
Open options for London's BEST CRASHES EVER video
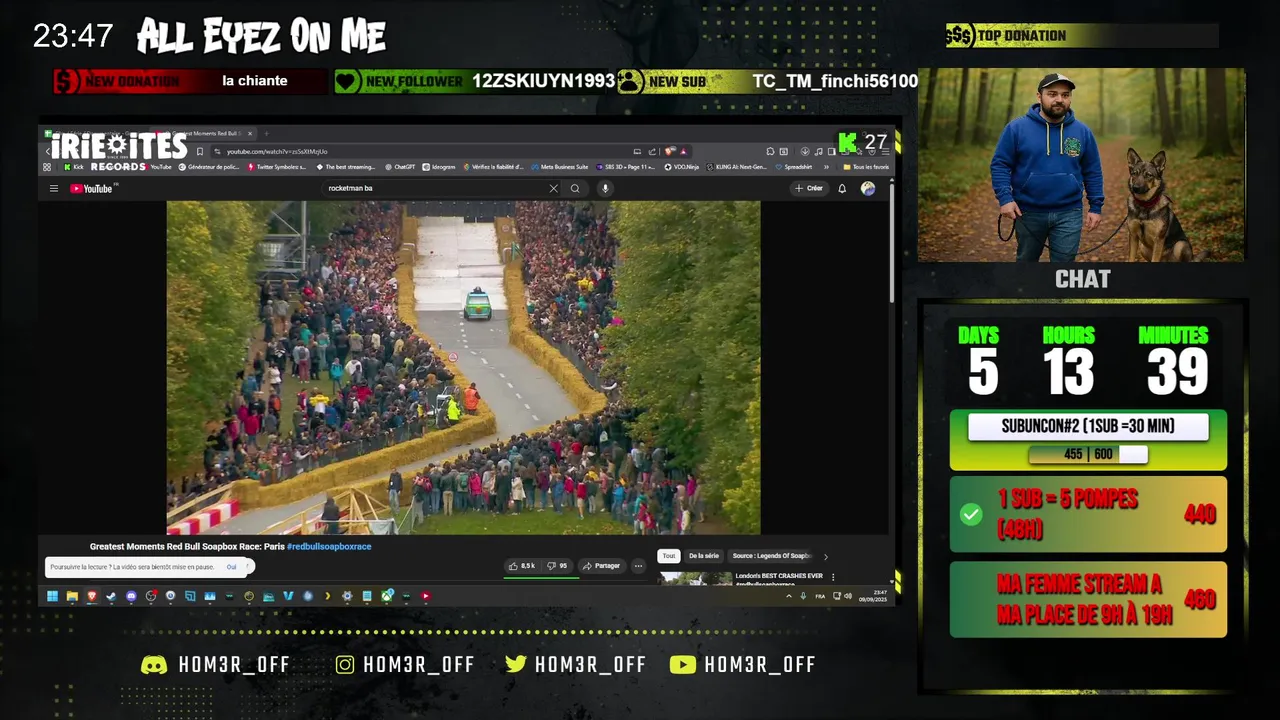tap(833, 577)
